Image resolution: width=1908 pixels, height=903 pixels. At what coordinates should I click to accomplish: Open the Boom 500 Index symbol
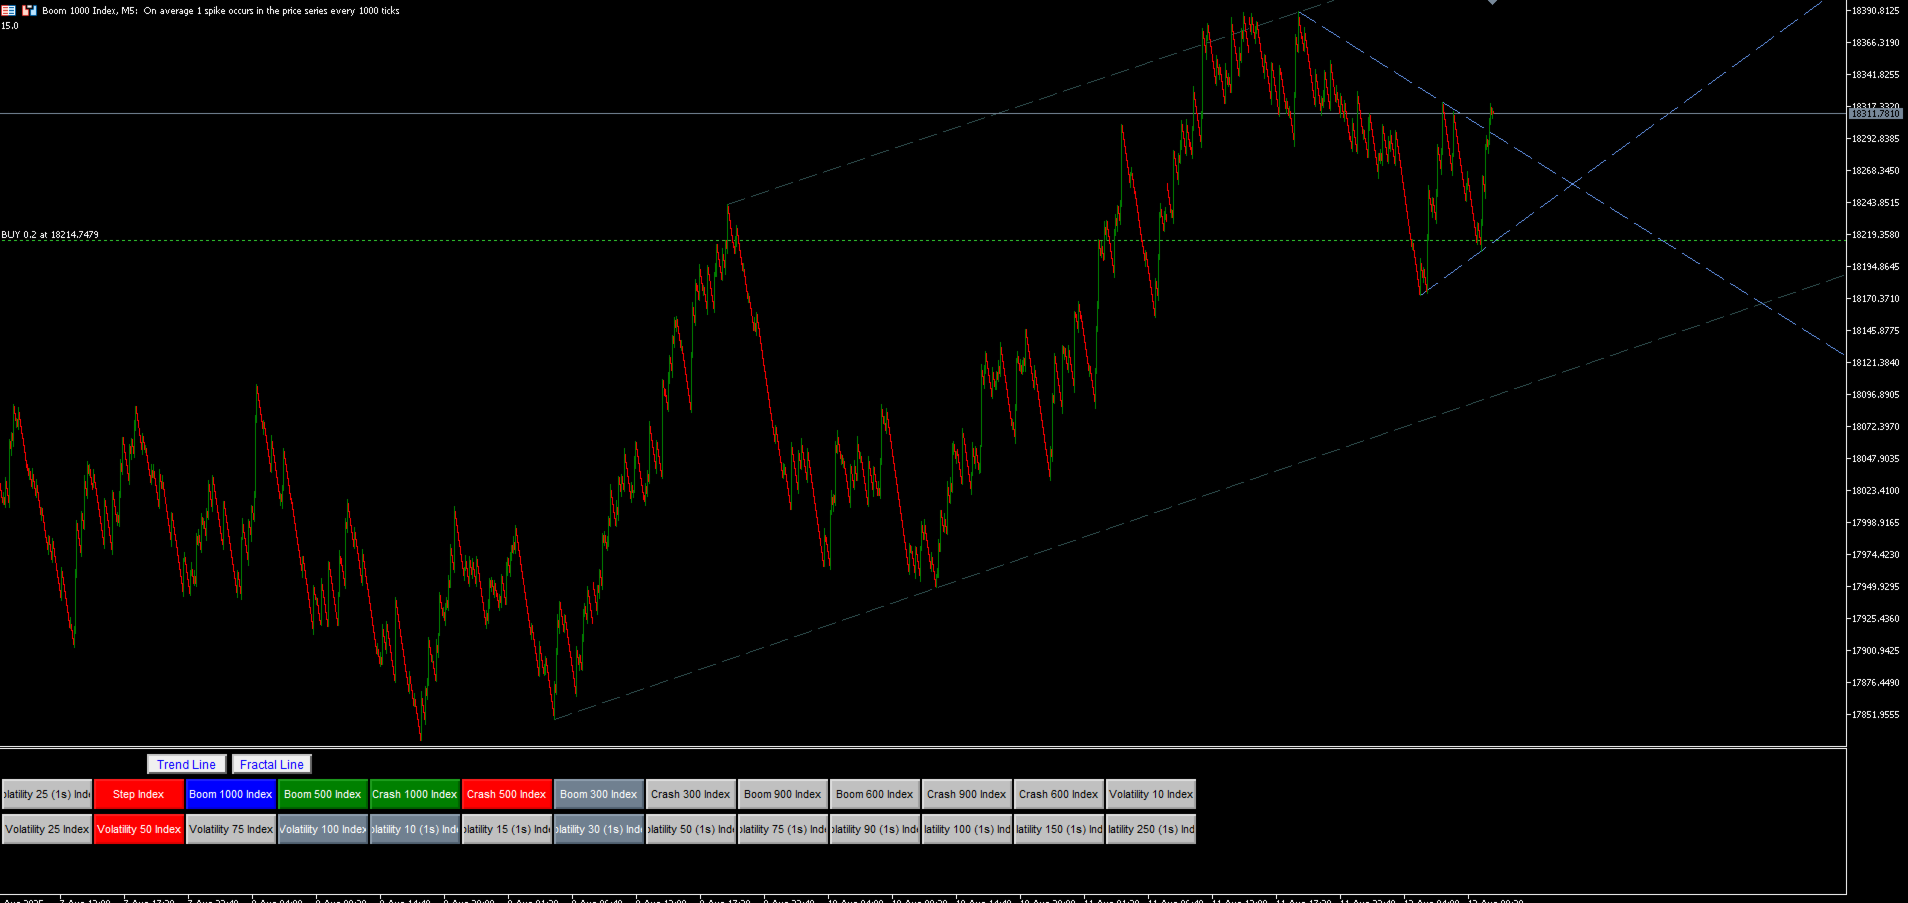[323, 794]
